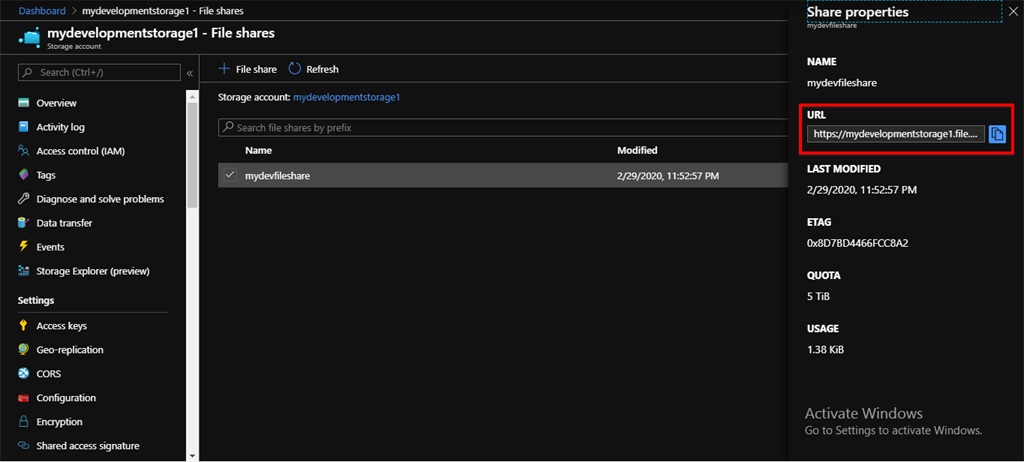Screen dimensions: 1024x462
Task: Click the Access keys key icon
Action: [24, 325]
